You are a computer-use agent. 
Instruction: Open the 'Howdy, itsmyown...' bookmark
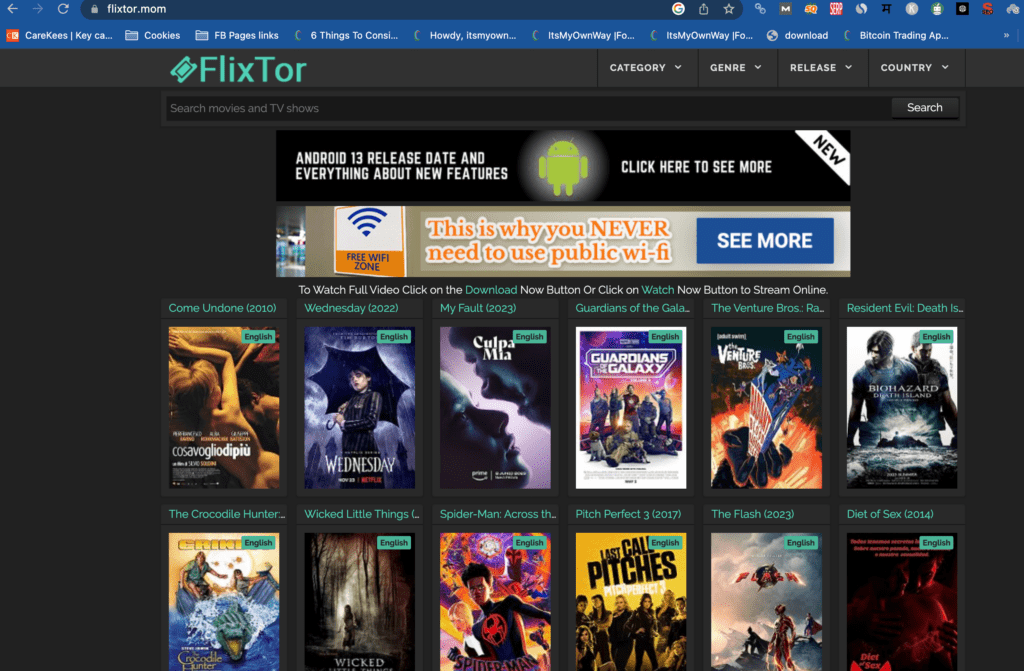[x=464, y=35]
